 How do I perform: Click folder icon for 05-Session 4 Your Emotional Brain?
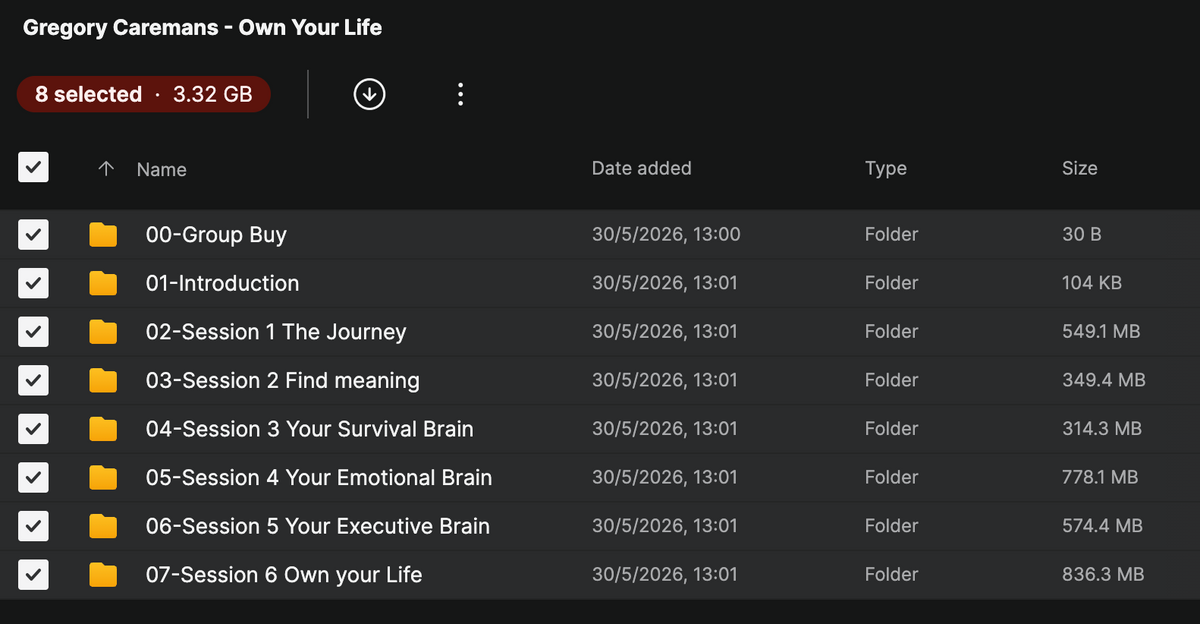103,477
